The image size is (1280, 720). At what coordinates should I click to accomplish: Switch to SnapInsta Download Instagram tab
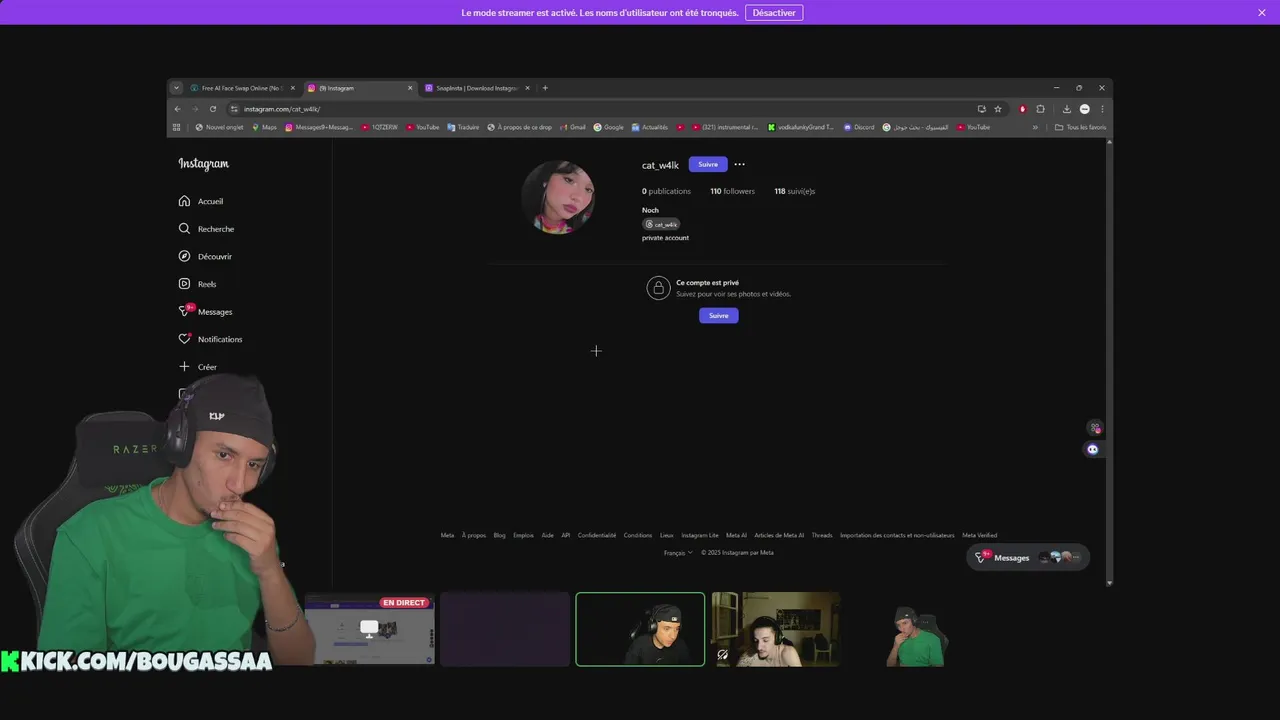click(x=476, y=88)
